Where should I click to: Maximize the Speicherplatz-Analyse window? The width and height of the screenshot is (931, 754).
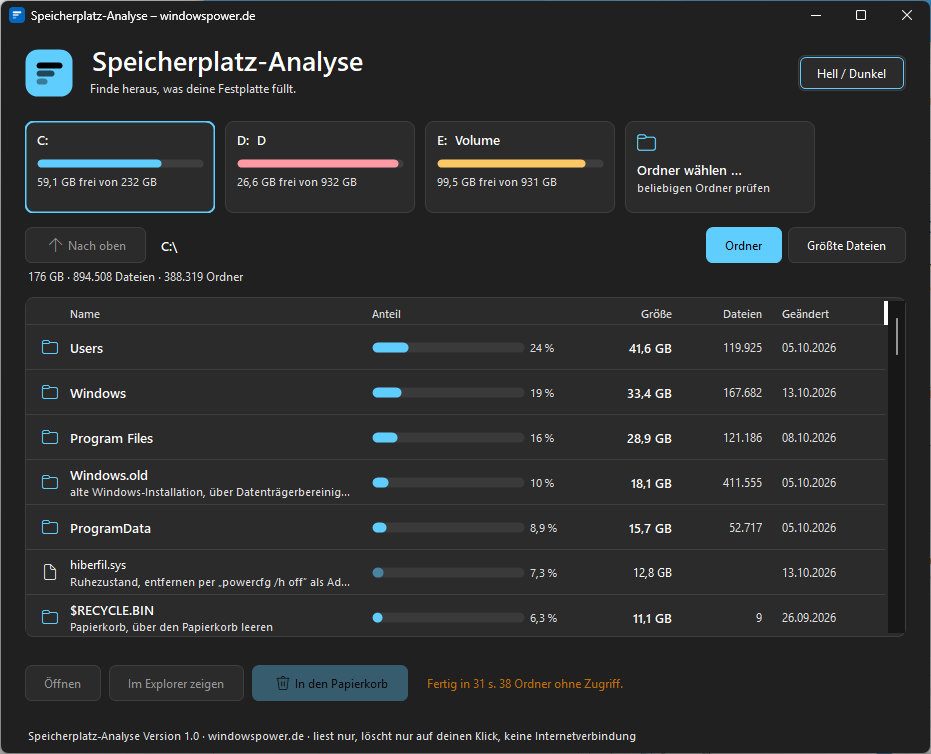tap(861, 15)
